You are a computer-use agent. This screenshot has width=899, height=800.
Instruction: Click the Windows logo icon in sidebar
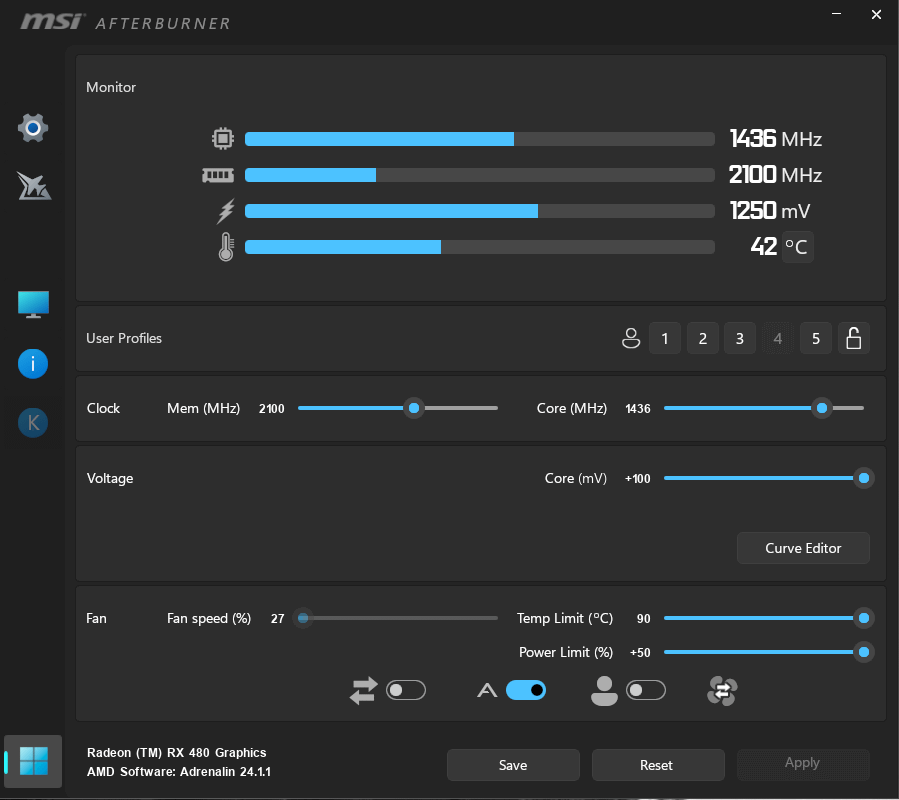tap(33, 761)
